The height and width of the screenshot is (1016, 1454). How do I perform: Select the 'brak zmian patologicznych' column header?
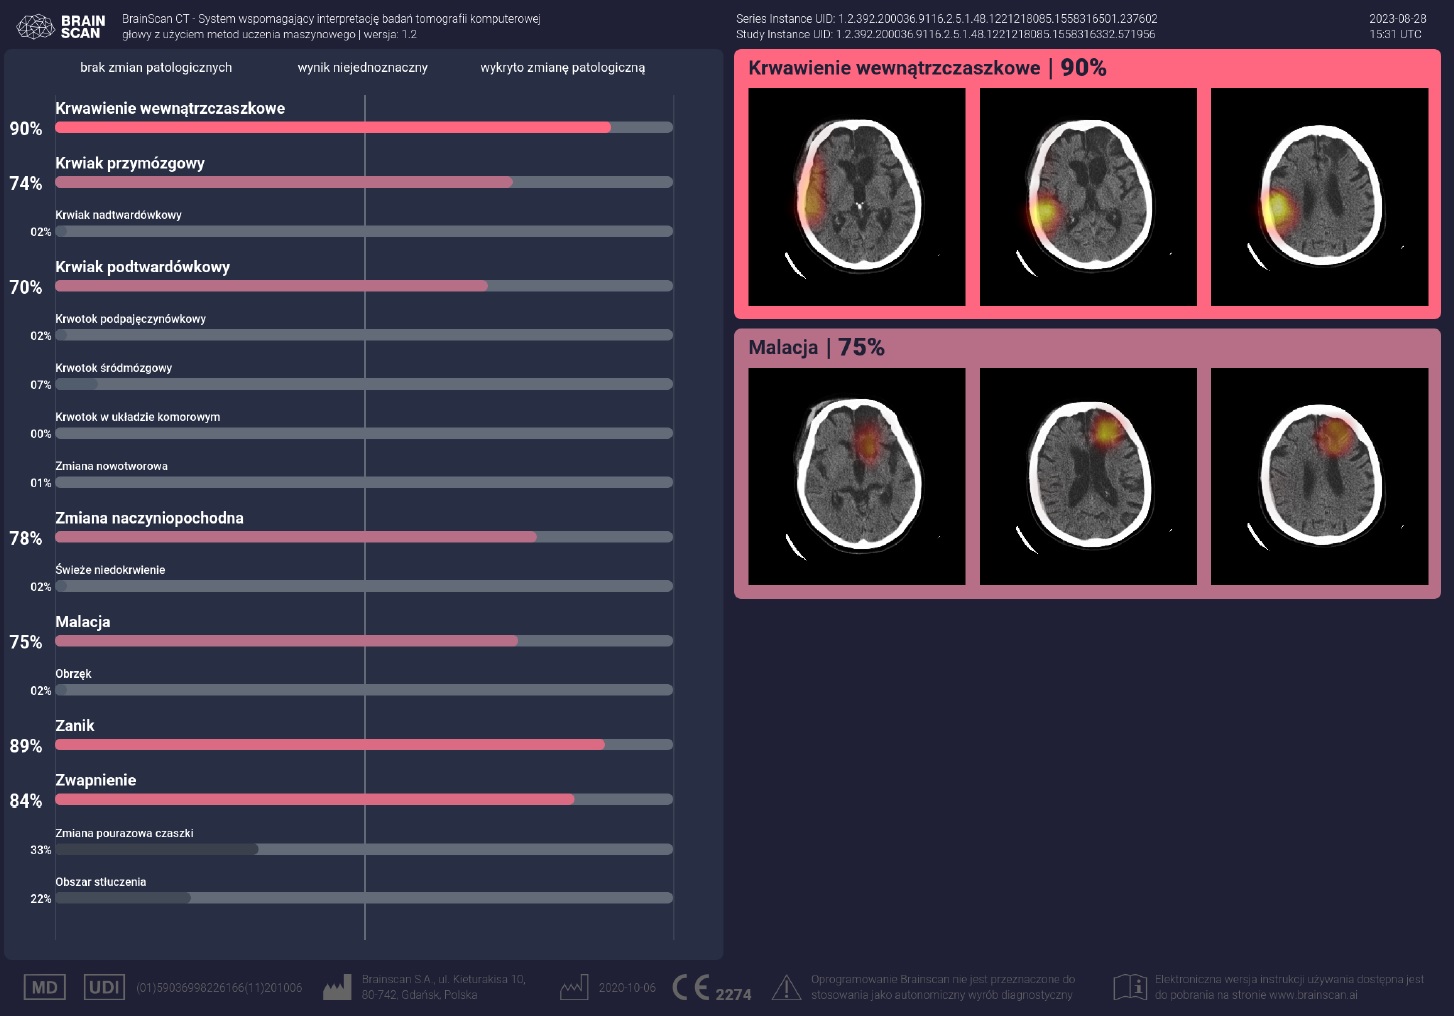(x=156, y=68)
